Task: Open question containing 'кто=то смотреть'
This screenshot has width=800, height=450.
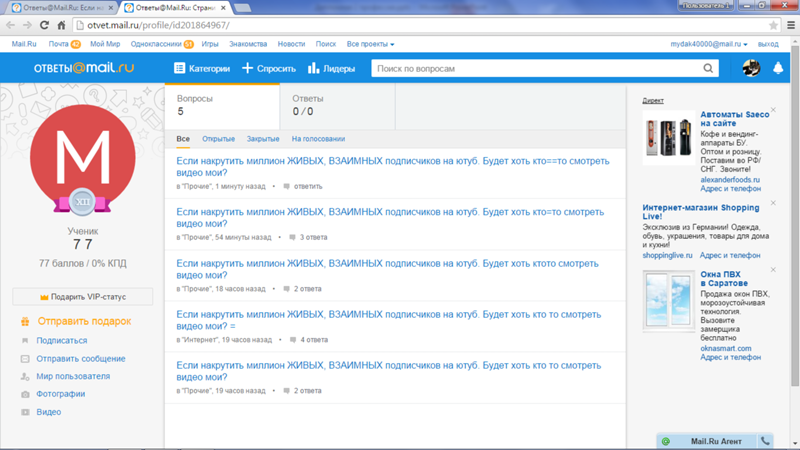Action: [390, 218]
